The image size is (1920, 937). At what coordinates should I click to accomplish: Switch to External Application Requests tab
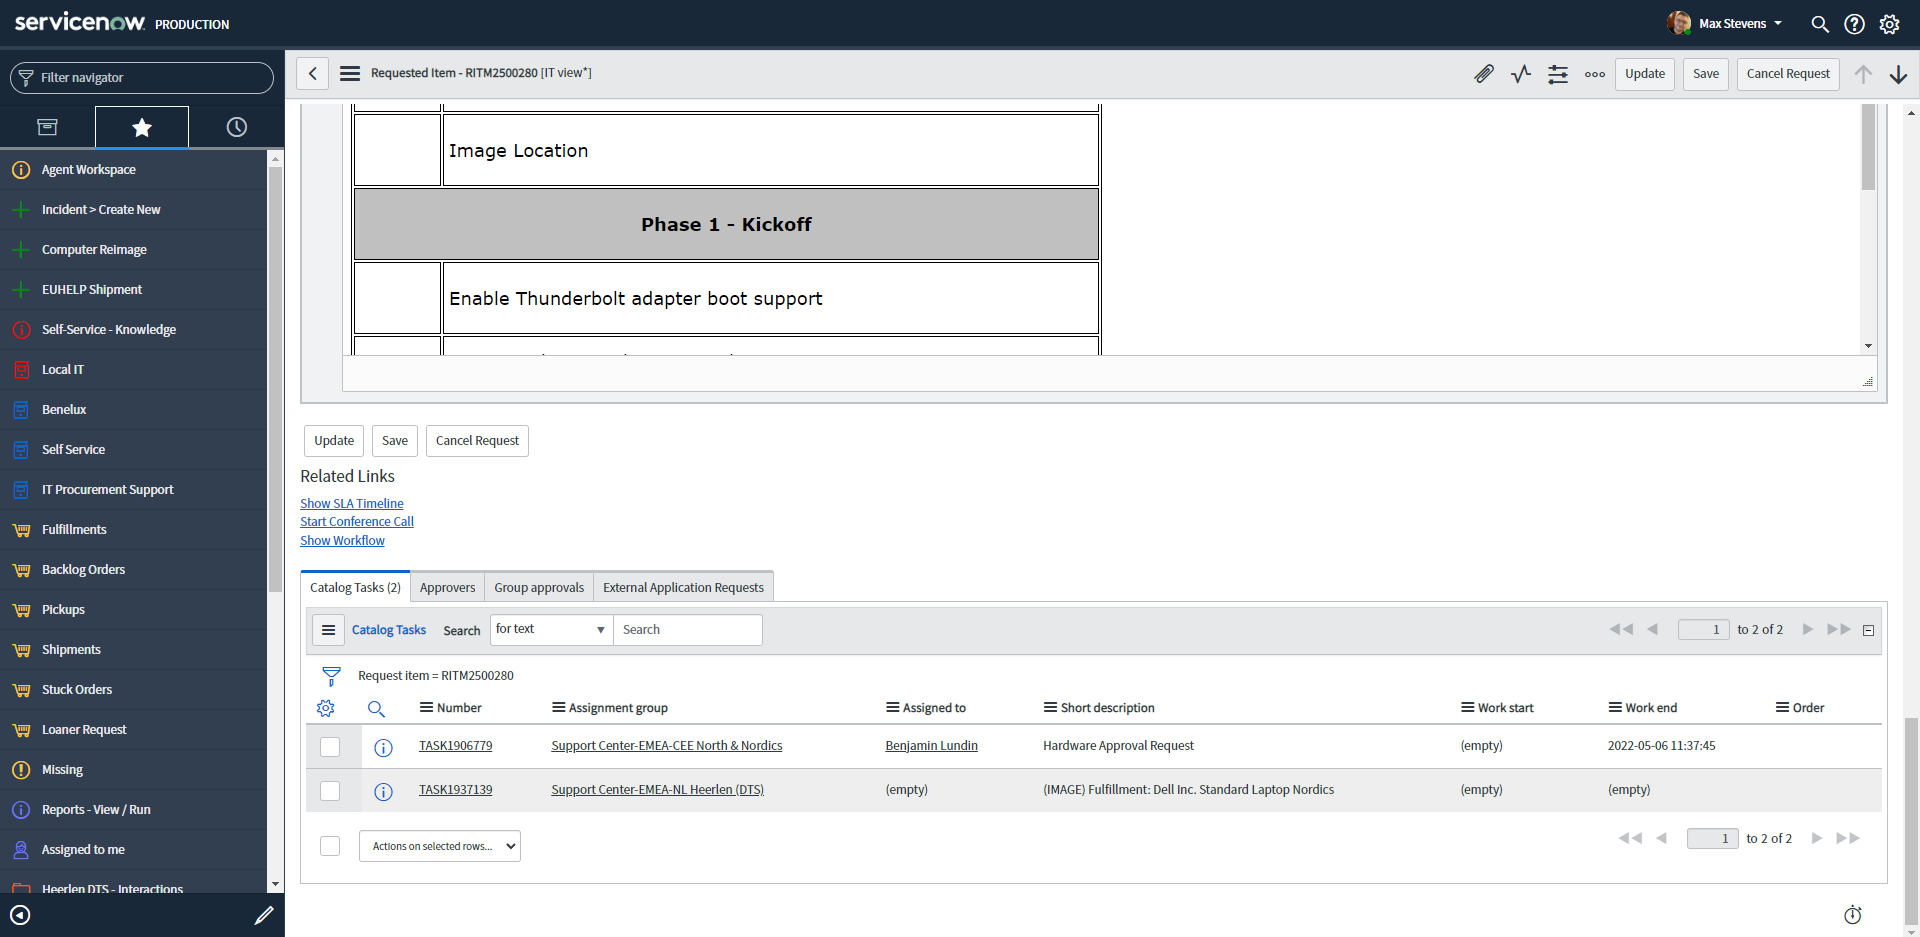tap(683, 588)
